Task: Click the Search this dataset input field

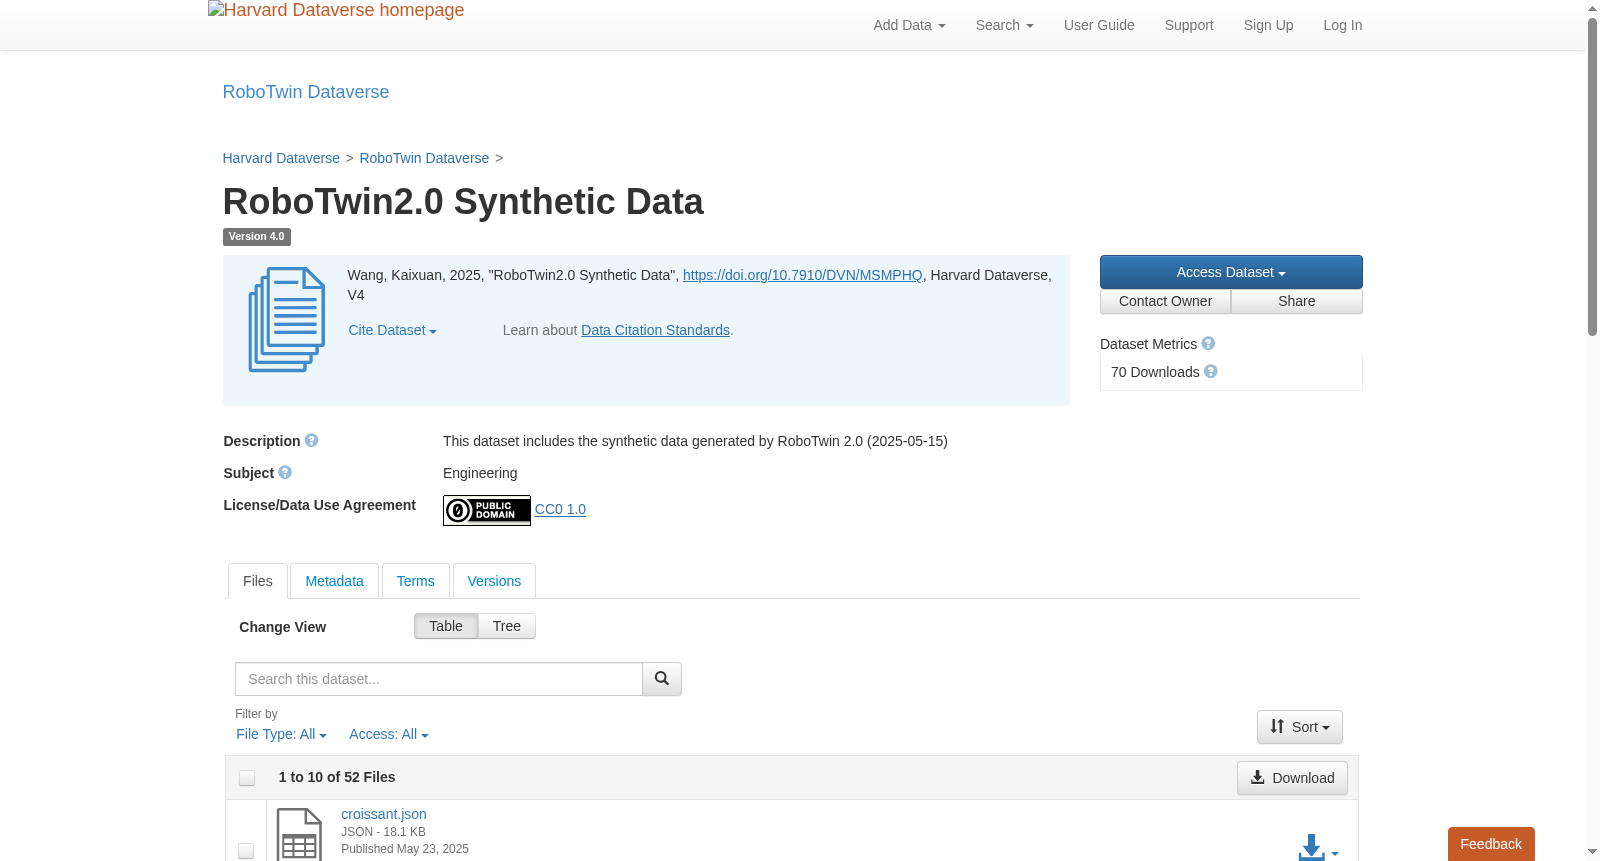Action: pyautogui.click(x=439, y=679)
